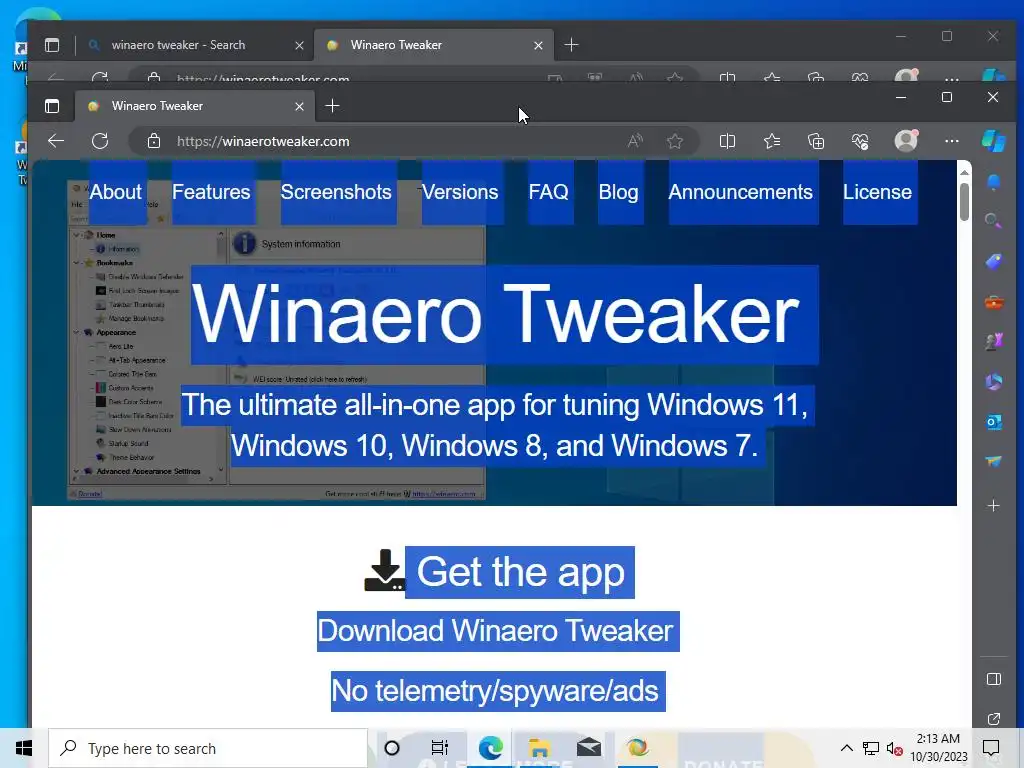Viewport: 1024px width, 768px height.
Task: Close the Search tab in back window
Action: [x=299, y=45]
